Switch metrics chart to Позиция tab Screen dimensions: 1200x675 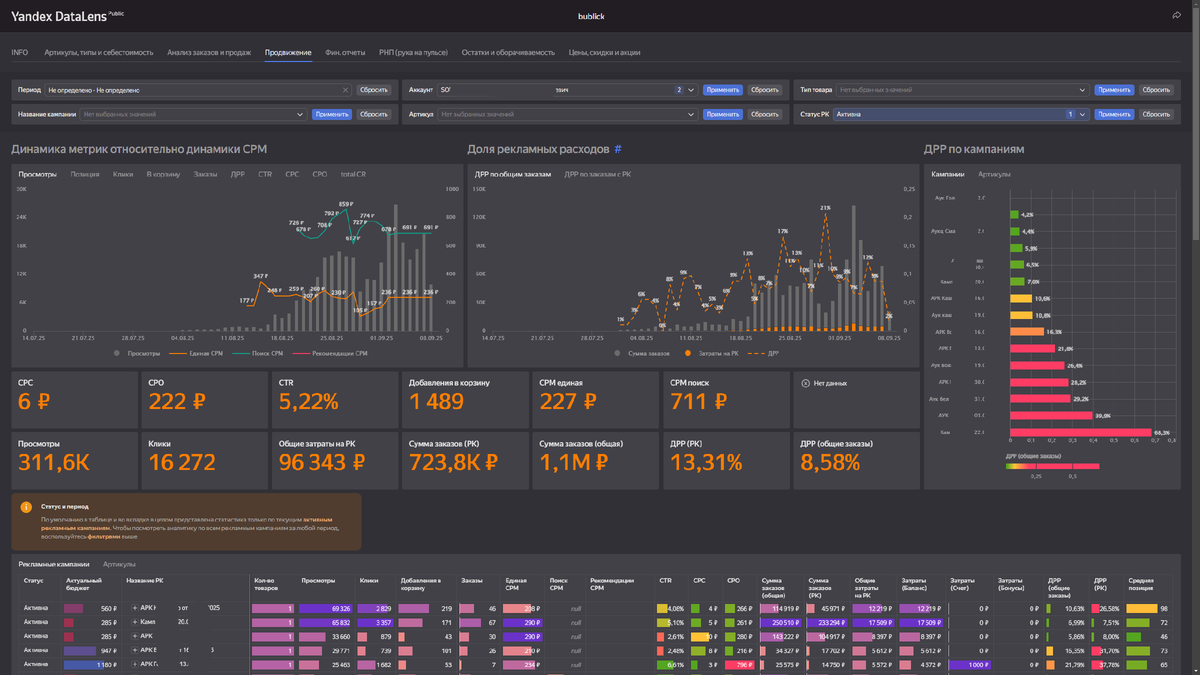[x=85, y=174]
